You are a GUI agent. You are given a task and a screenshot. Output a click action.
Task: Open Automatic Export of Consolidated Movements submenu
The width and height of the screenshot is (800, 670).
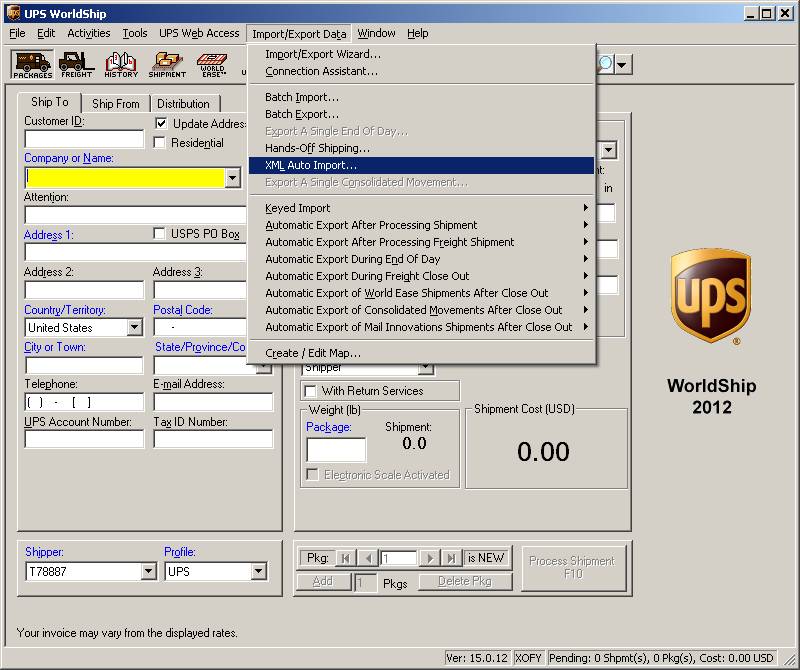click(421, 310)
